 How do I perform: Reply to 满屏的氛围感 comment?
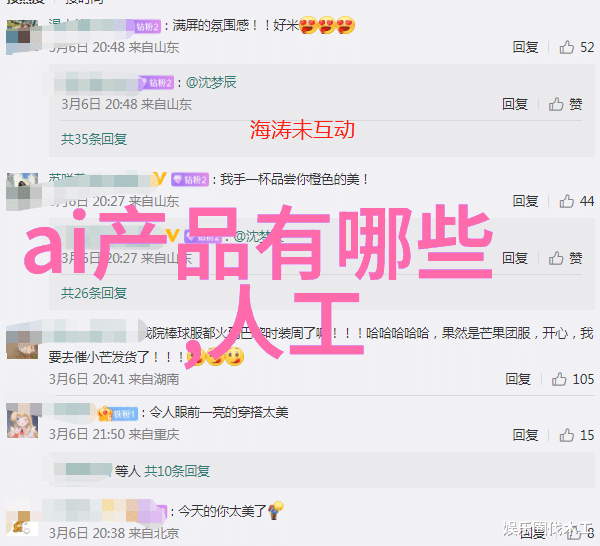pyautogui.click(x=525, y=47)
